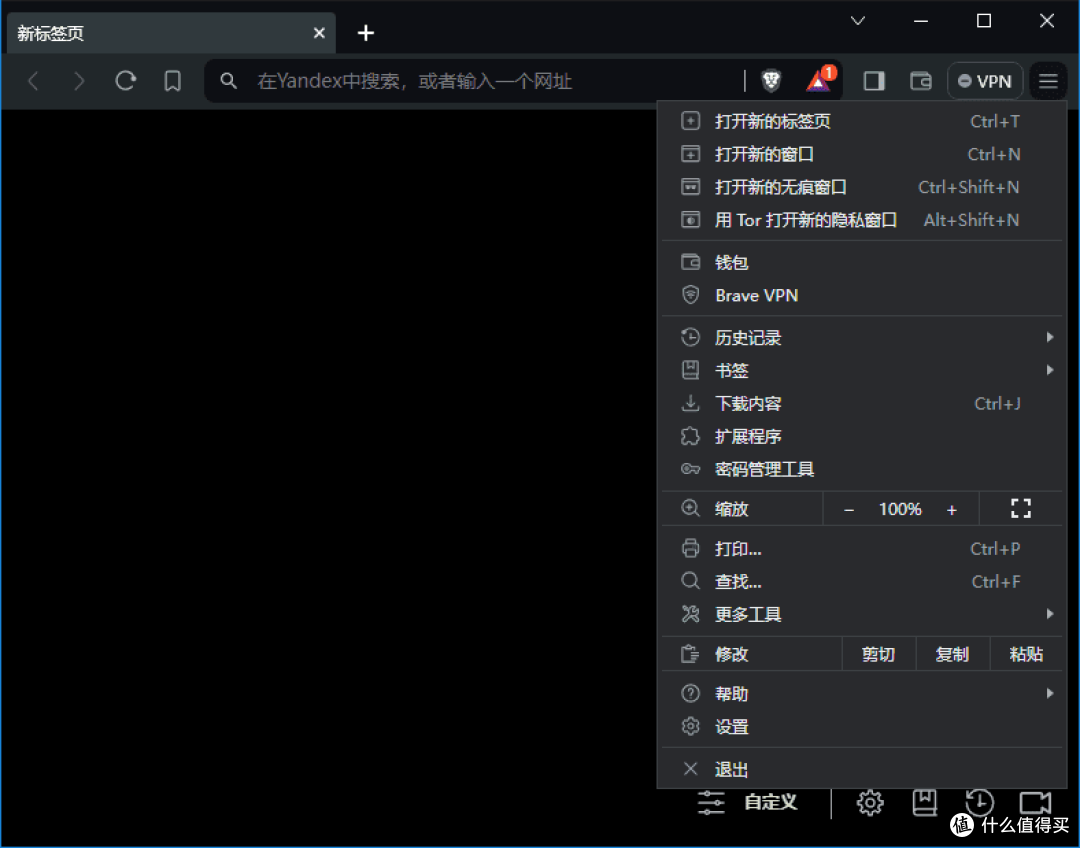Click the 粘贴 button
Image resolution: width=1080 pixels, height=848 pixels.
[1026, 654]
